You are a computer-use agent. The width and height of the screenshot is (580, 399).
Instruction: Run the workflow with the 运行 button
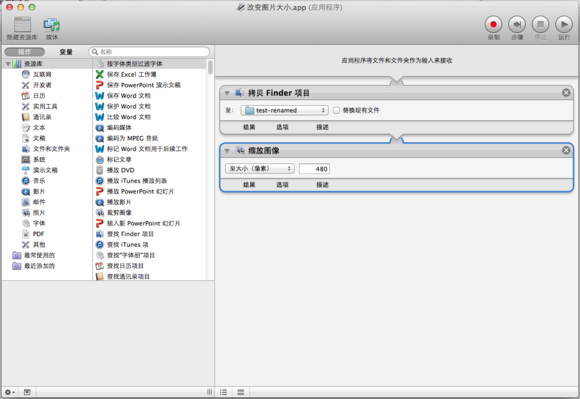click(x=564, y=24)
